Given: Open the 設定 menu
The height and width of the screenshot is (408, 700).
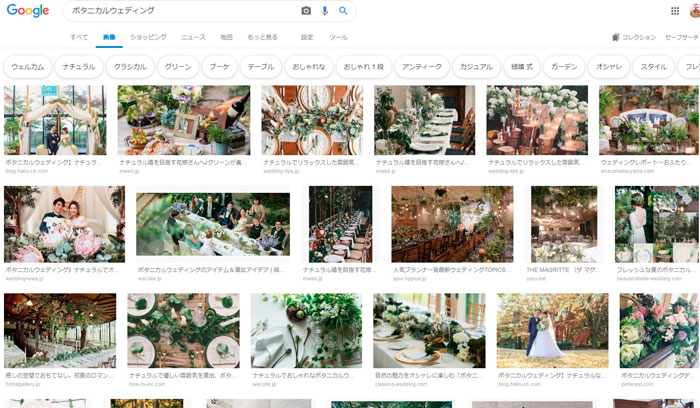Looking at the screenshot, I should click(x=307, y=37).
